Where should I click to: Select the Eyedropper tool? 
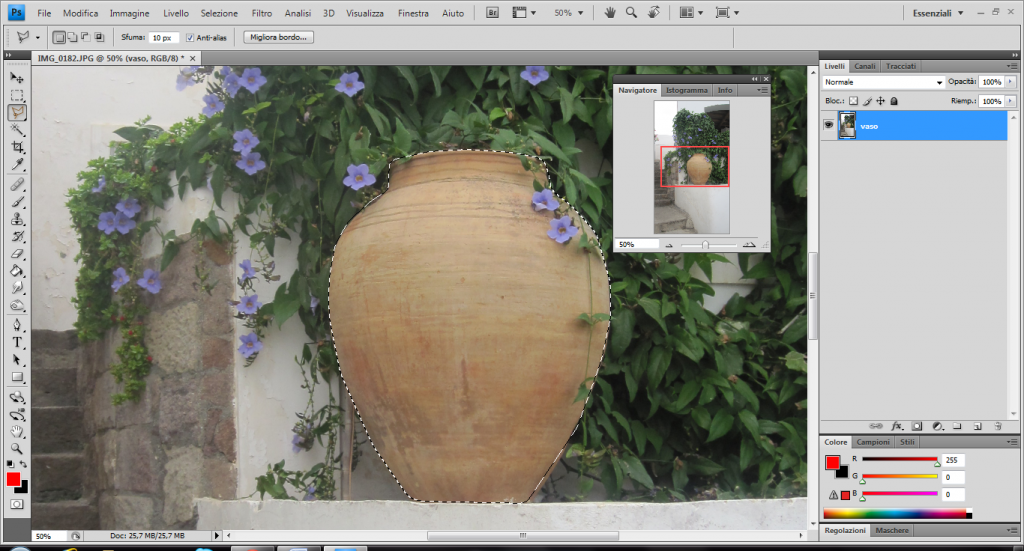coord(17,164)
